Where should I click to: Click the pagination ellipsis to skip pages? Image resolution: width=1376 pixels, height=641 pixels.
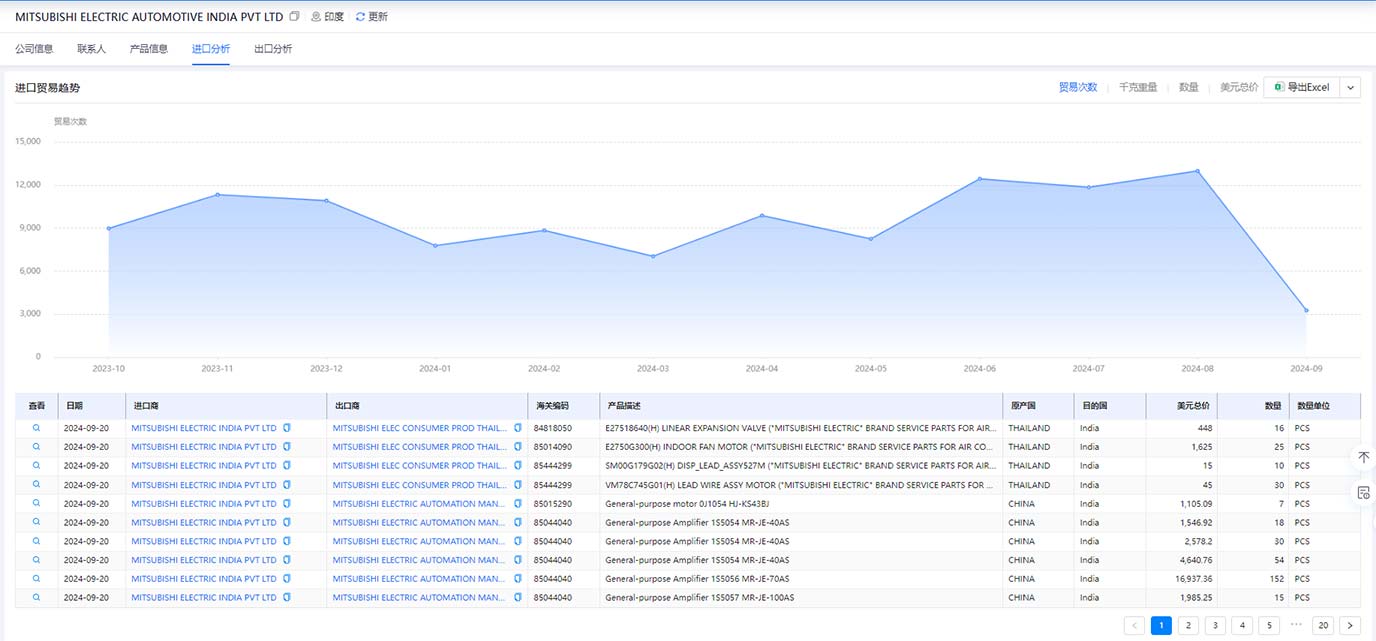coord(1296,625)
